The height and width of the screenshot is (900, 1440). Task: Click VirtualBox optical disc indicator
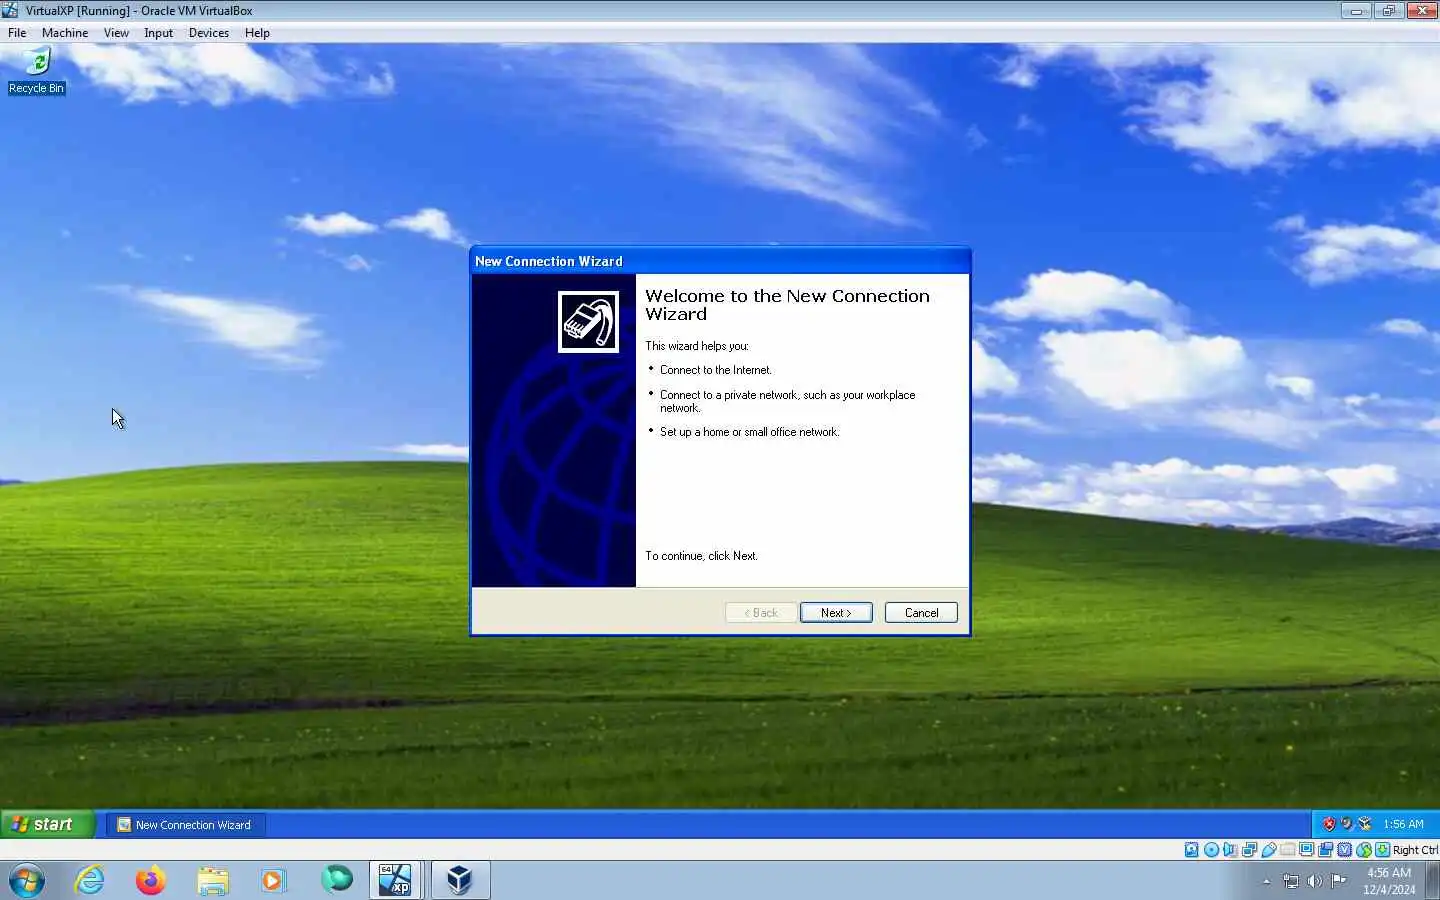point(1211,850)
